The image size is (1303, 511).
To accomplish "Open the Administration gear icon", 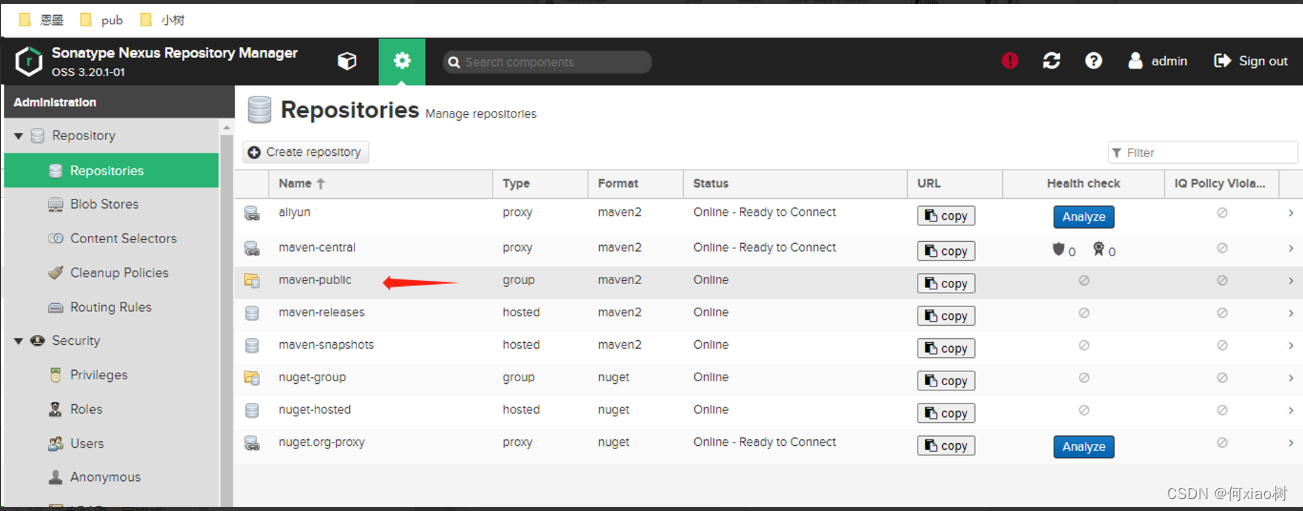I will 402,61.
